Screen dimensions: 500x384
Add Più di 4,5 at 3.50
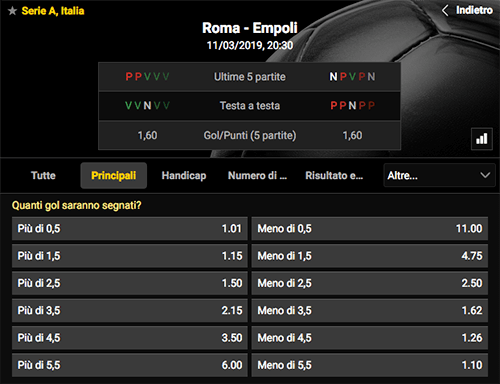[130, 338]
